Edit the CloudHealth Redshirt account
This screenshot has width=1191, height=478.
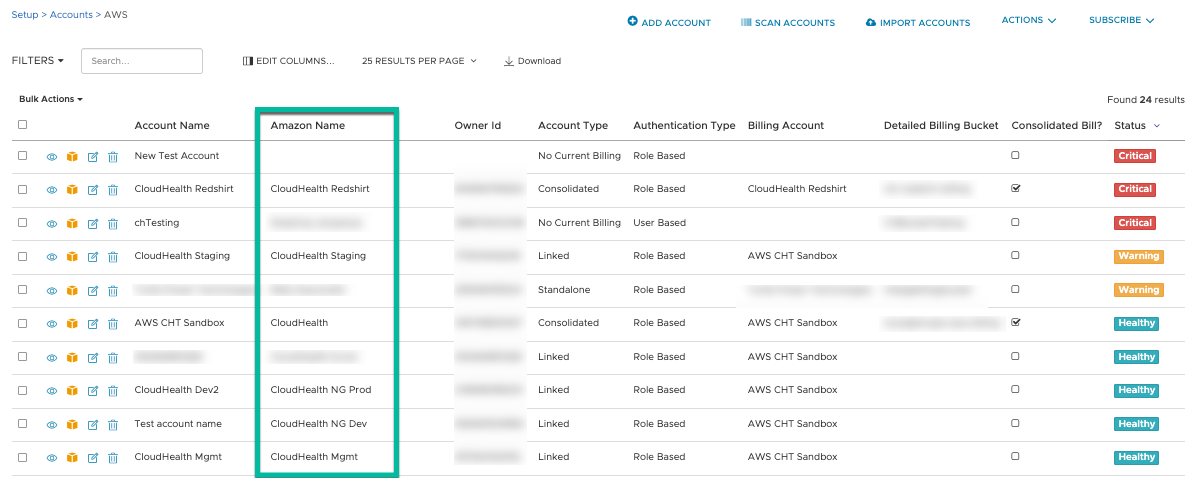tap(93, 191)
